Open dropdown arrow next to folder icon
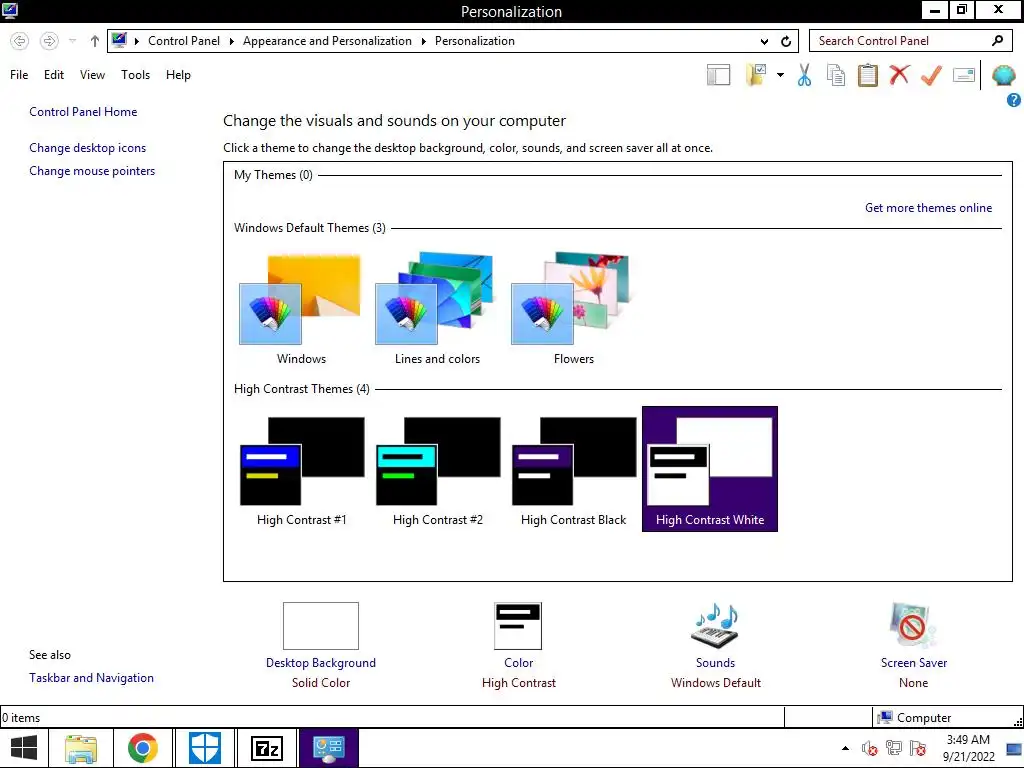The height and width of the screenshot is (768, 1024). click(x=780, y=75)
